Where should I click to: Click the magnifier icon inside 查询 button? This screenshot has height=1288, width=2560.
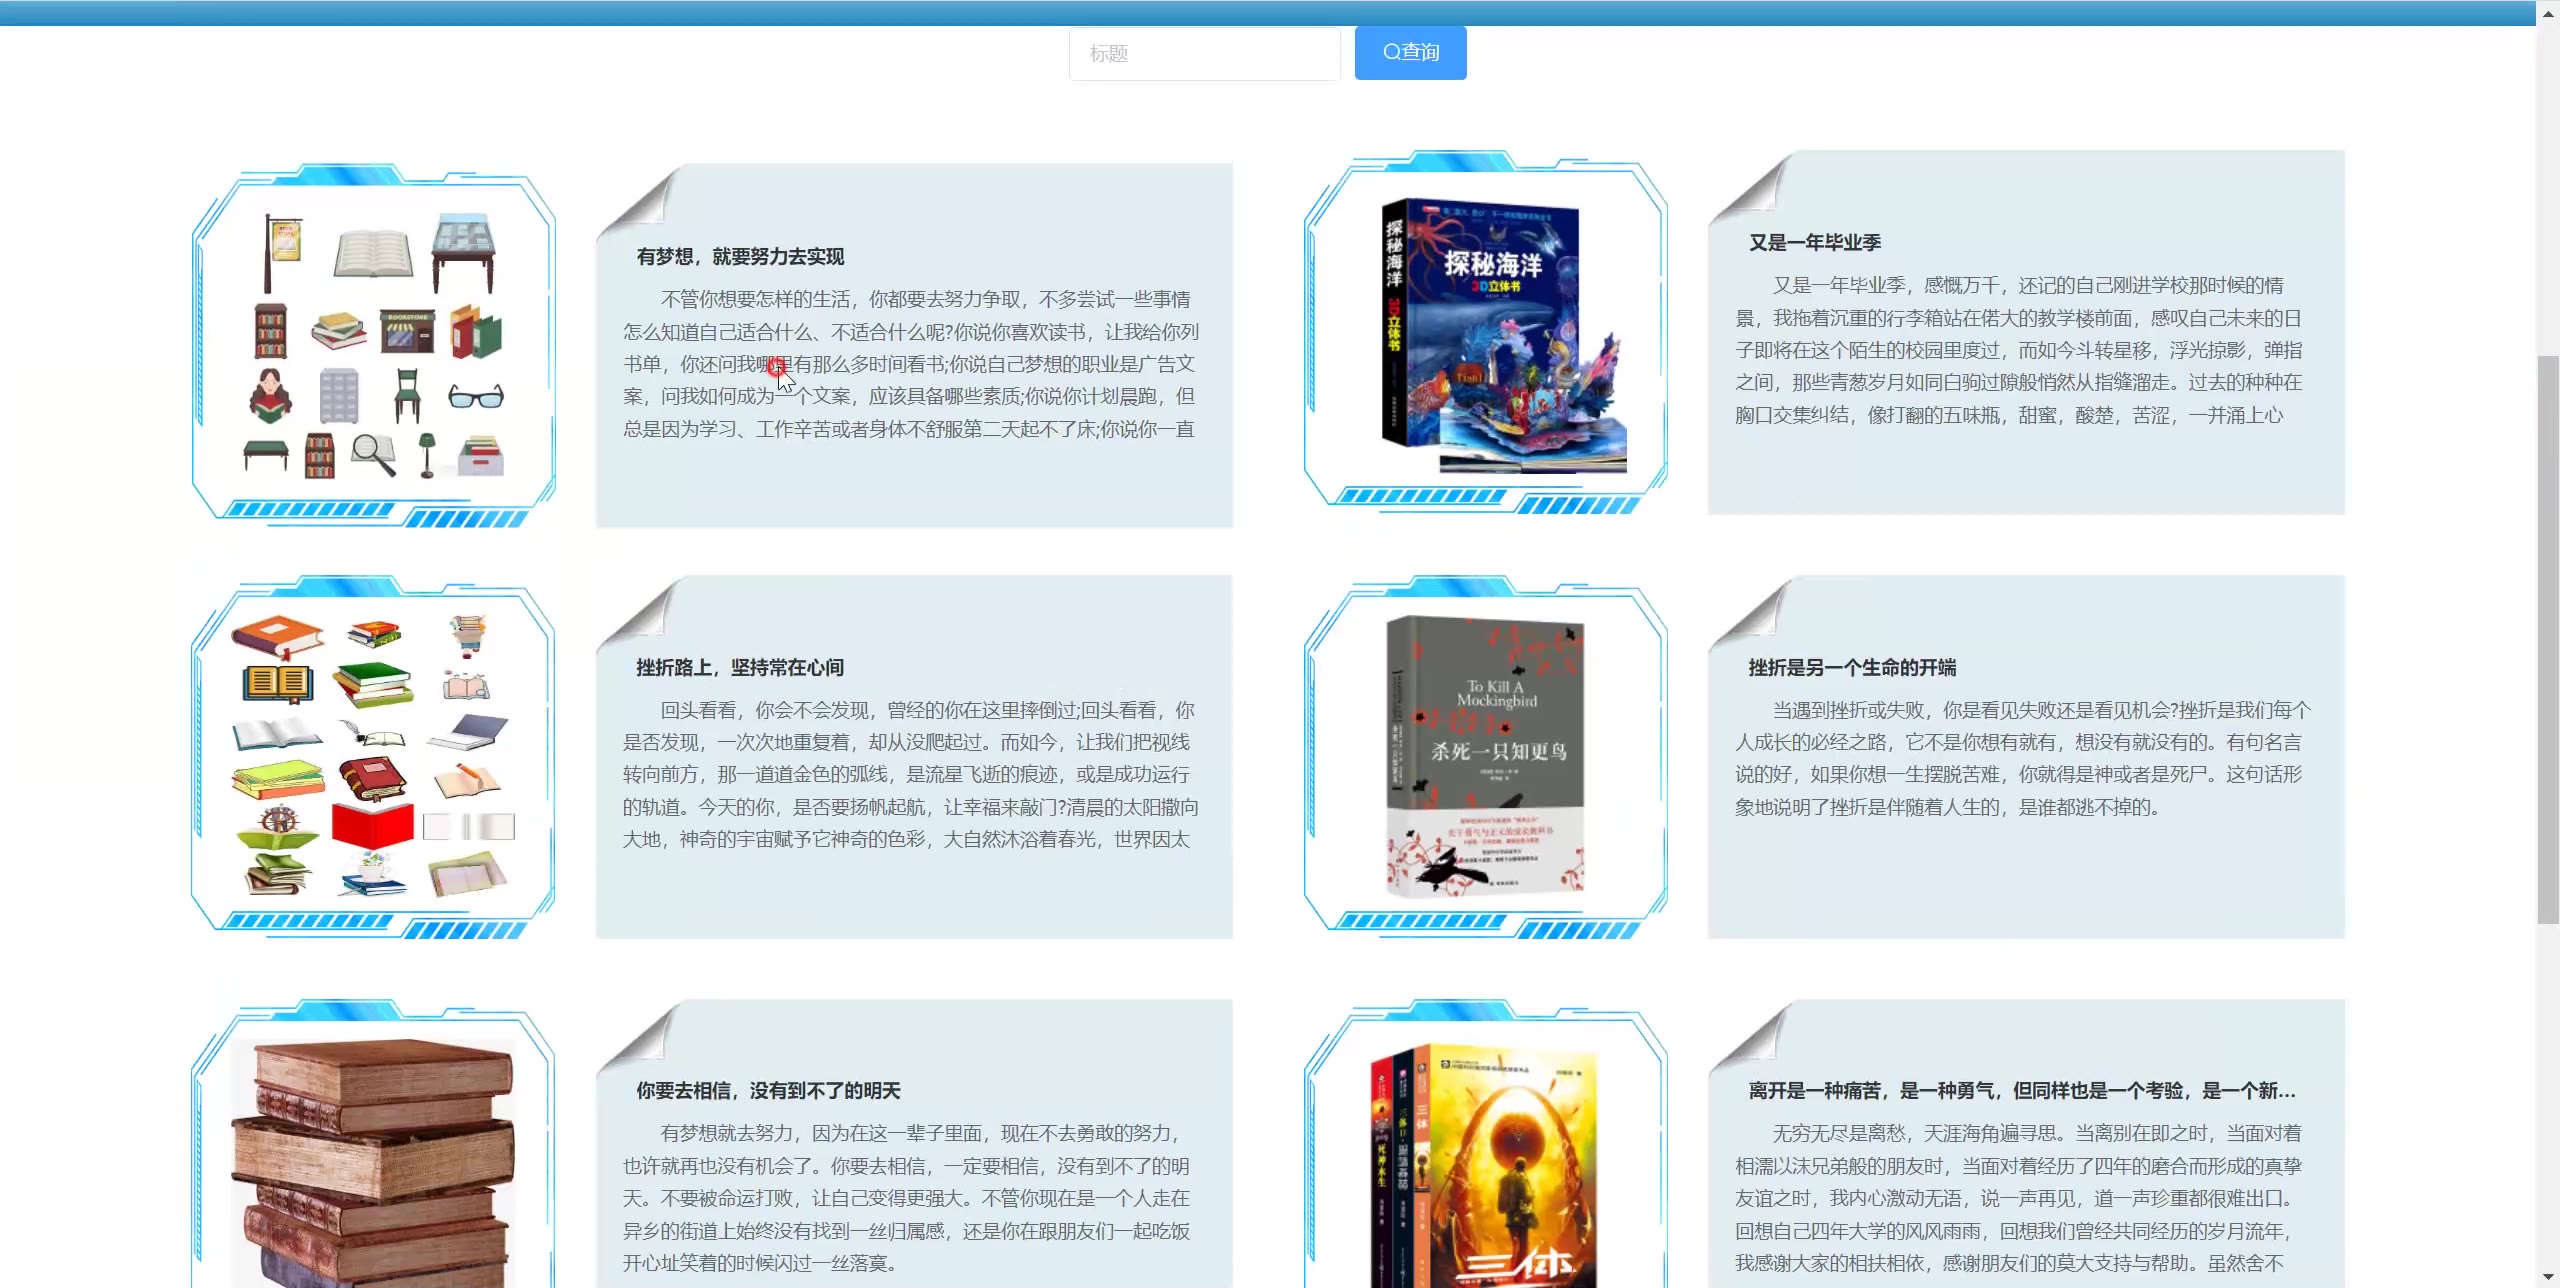point(1391,52)
